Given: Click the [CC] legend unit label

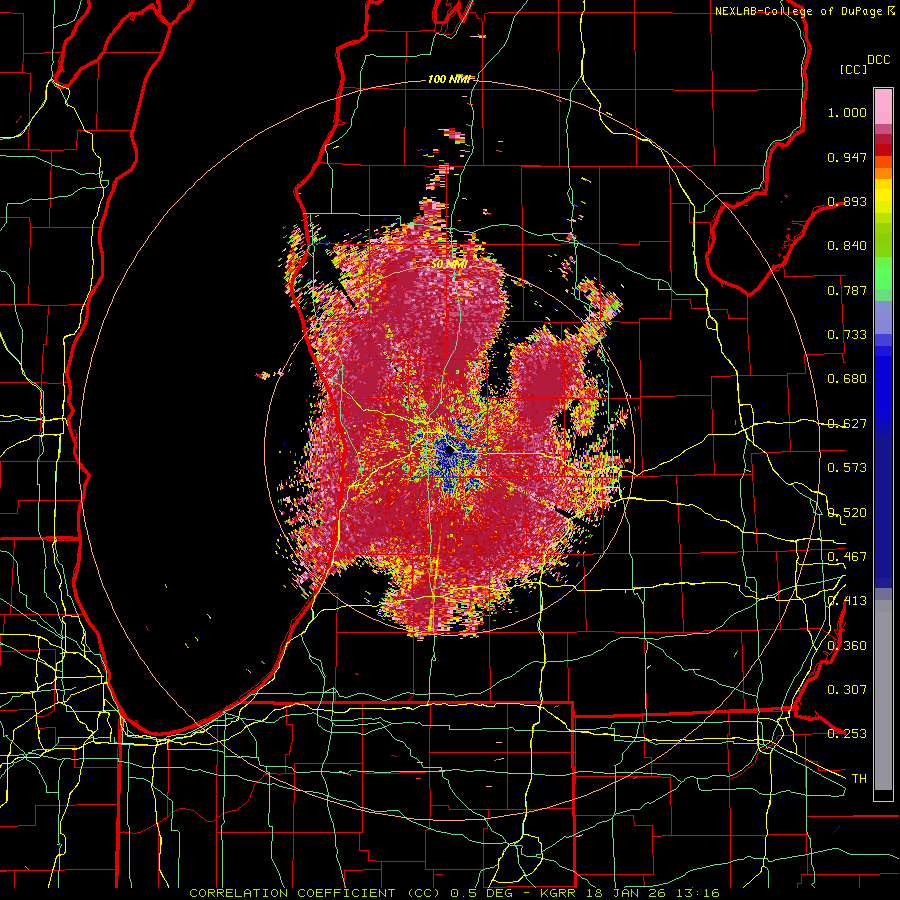Looking at the screenshot, I should coord(854,69).
